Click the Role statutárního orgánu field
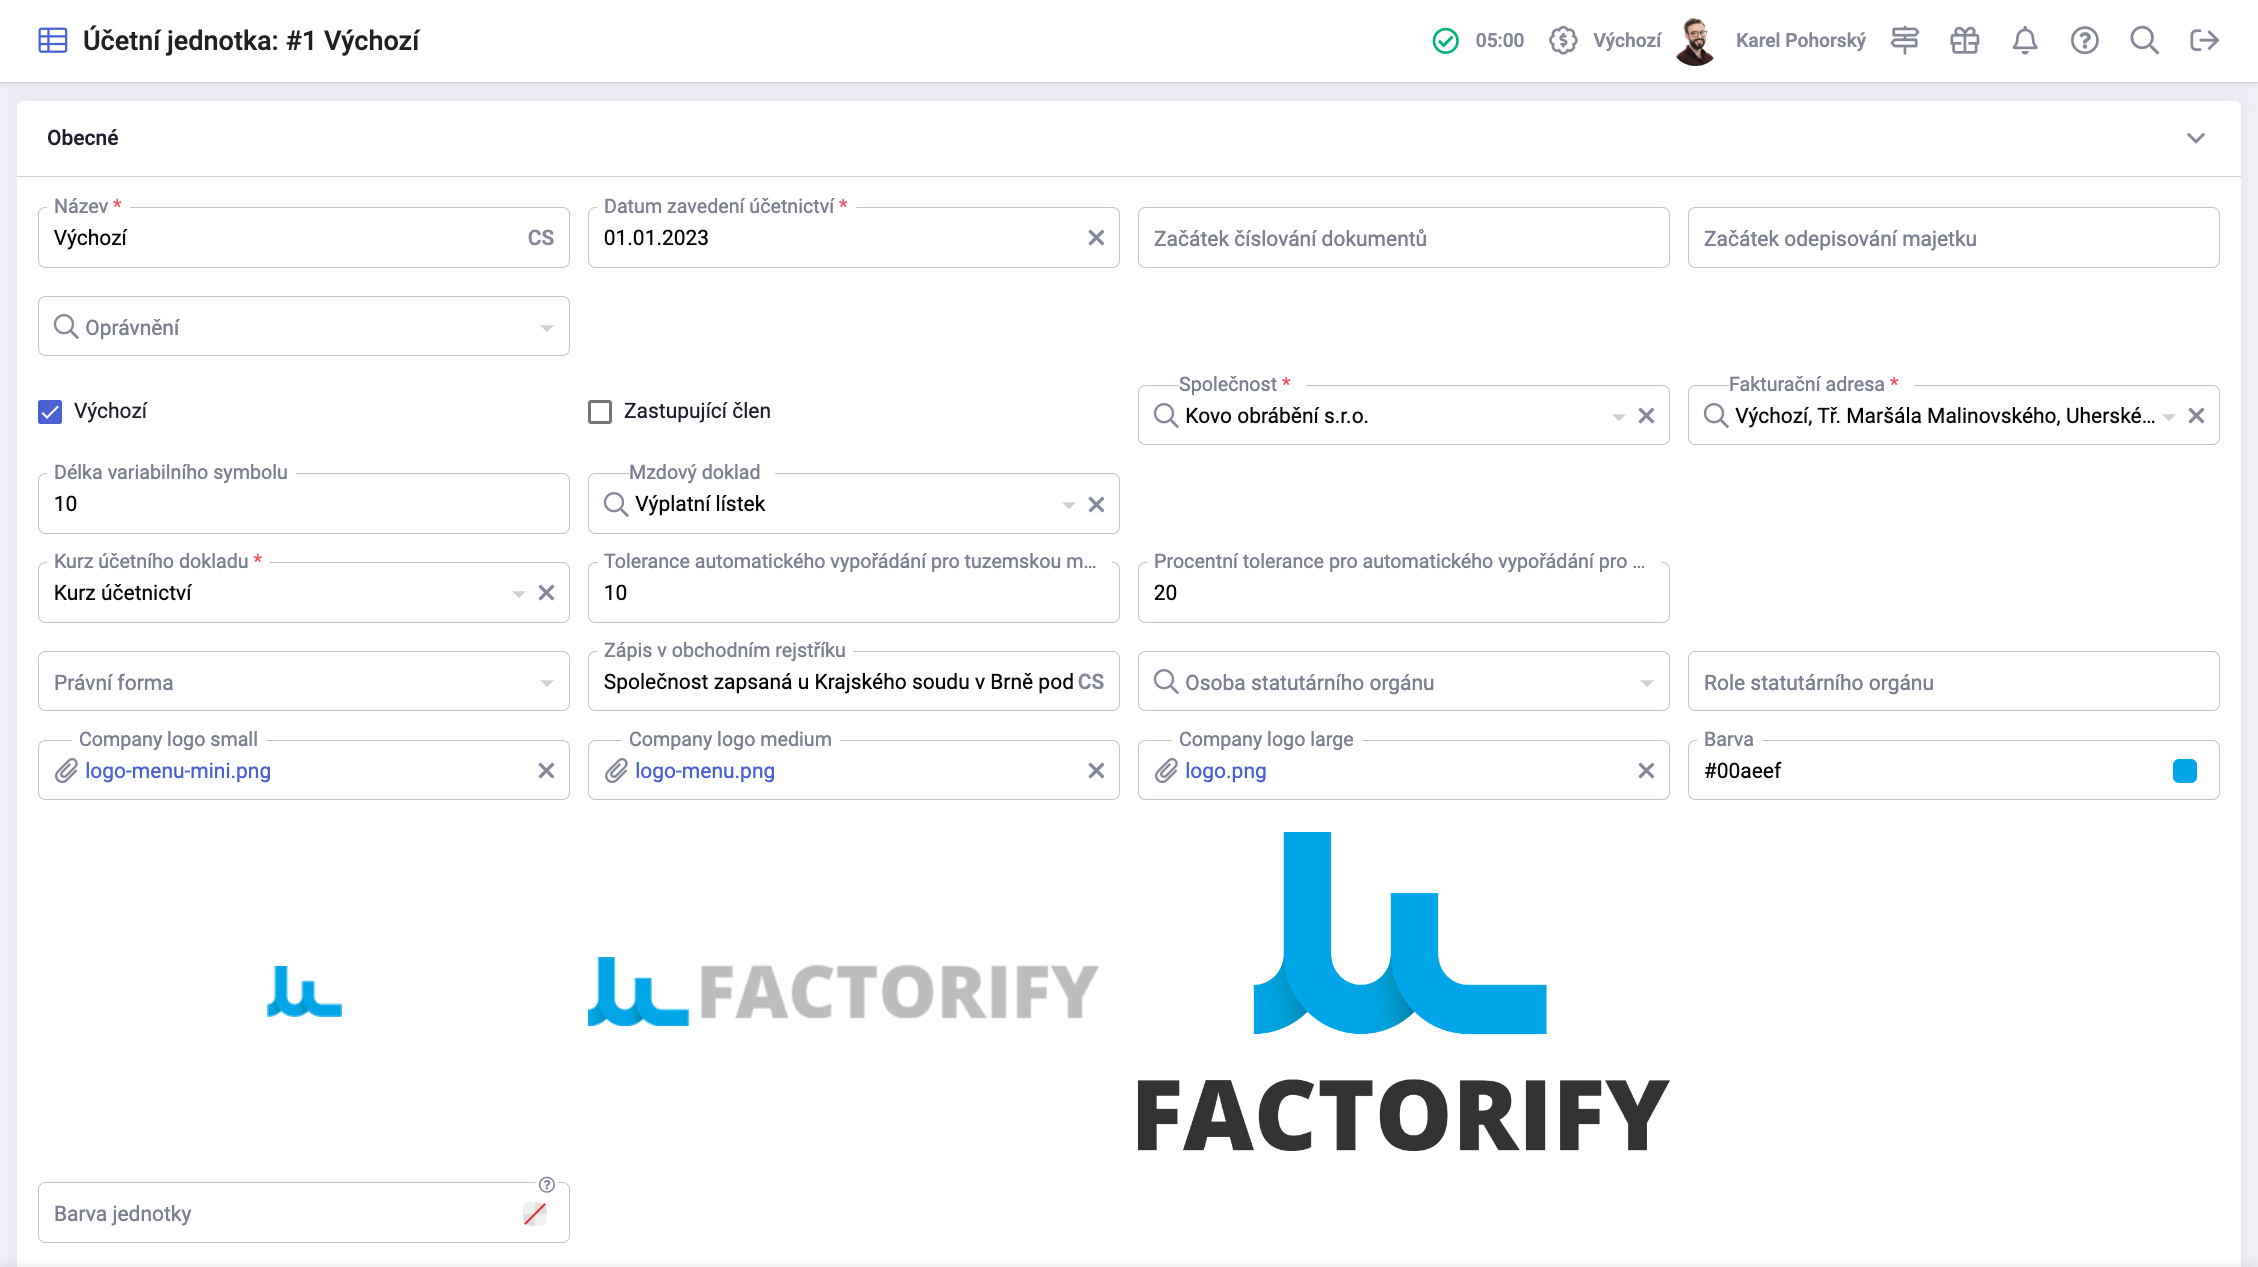 point(1954,682)
